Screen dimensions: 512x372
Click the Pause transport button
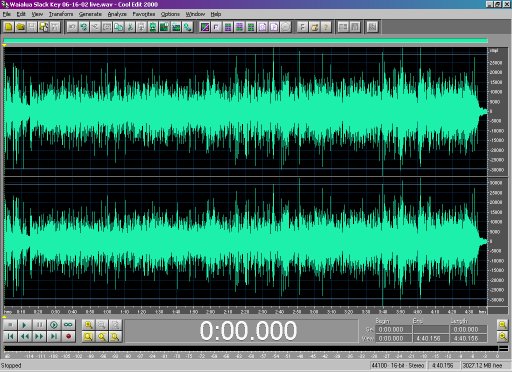click(x=39, y=324)
